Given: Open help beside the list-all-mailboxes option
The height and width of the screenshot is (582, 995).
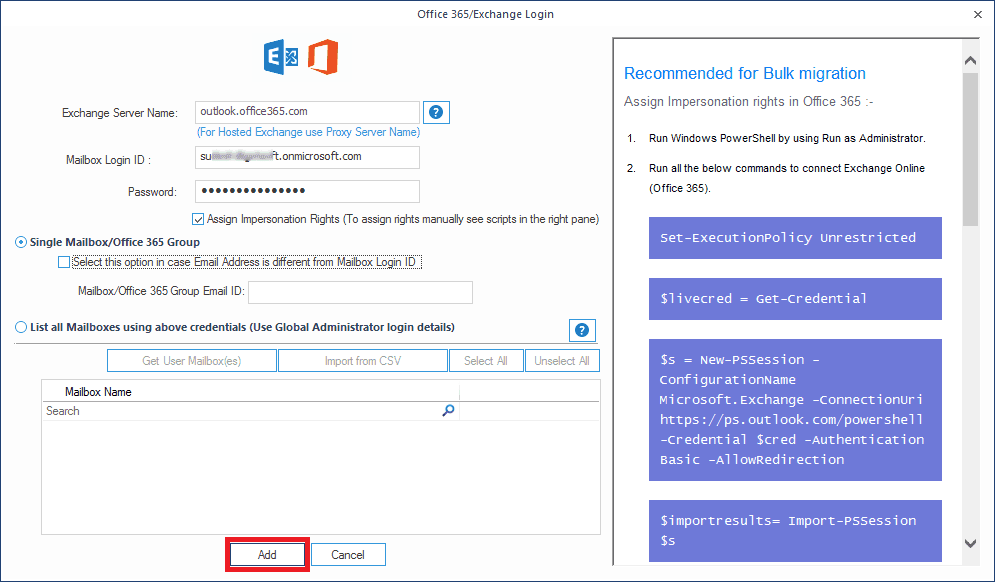Looking at the screenshot, I should tap(581, 330).
